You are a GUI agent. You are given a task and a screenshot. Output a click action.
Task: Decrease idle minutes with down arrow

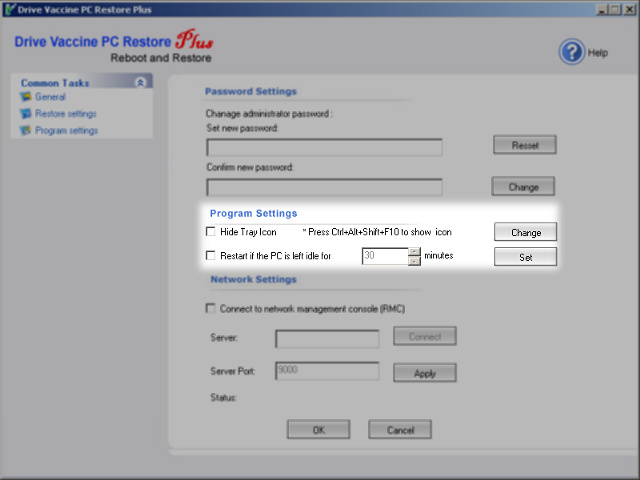click(x=414, y=261)
